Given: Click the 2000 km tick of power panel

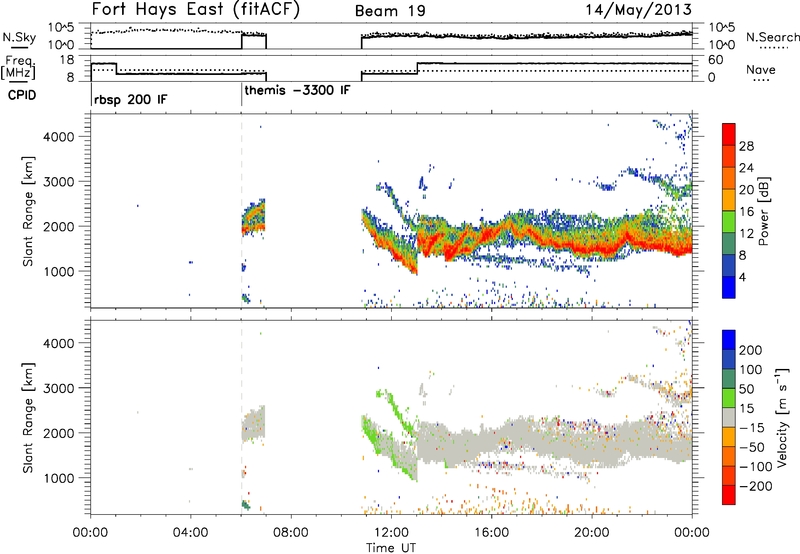Looking at the screenshot, I should click(59, 226).
